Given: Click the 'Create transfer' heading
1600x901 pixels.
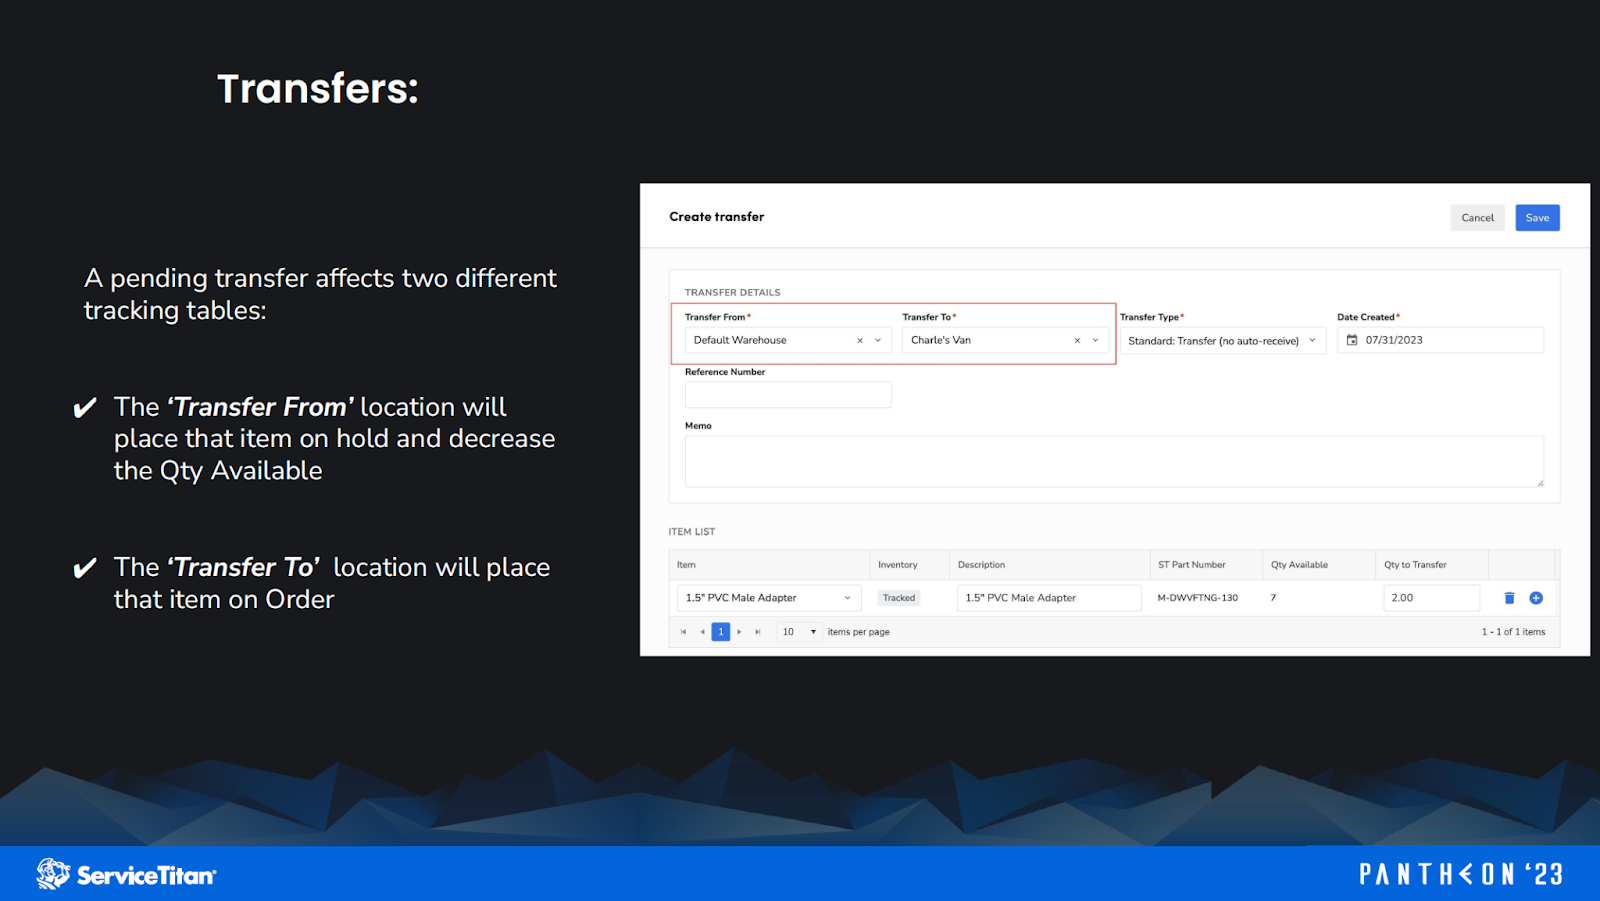Looking at the screenshot, I should coord(716,217).
